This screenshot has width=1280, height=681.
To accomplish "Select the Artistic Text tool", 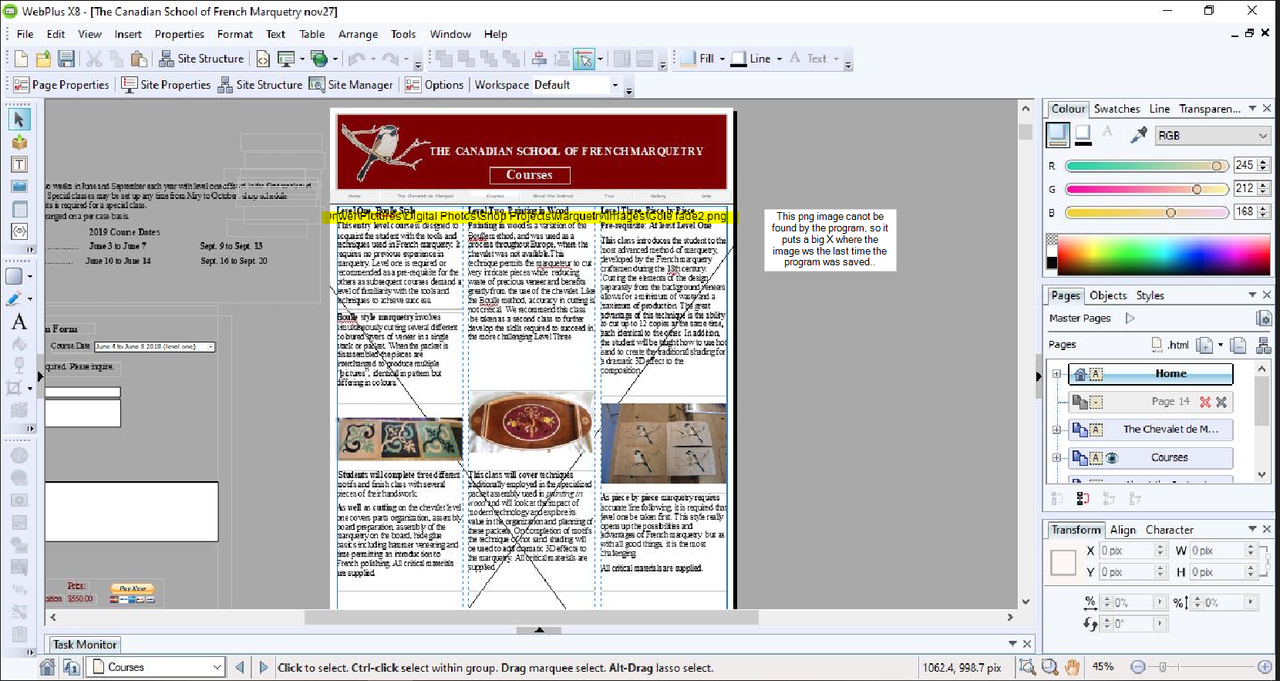I will click(x=19, y=322).
